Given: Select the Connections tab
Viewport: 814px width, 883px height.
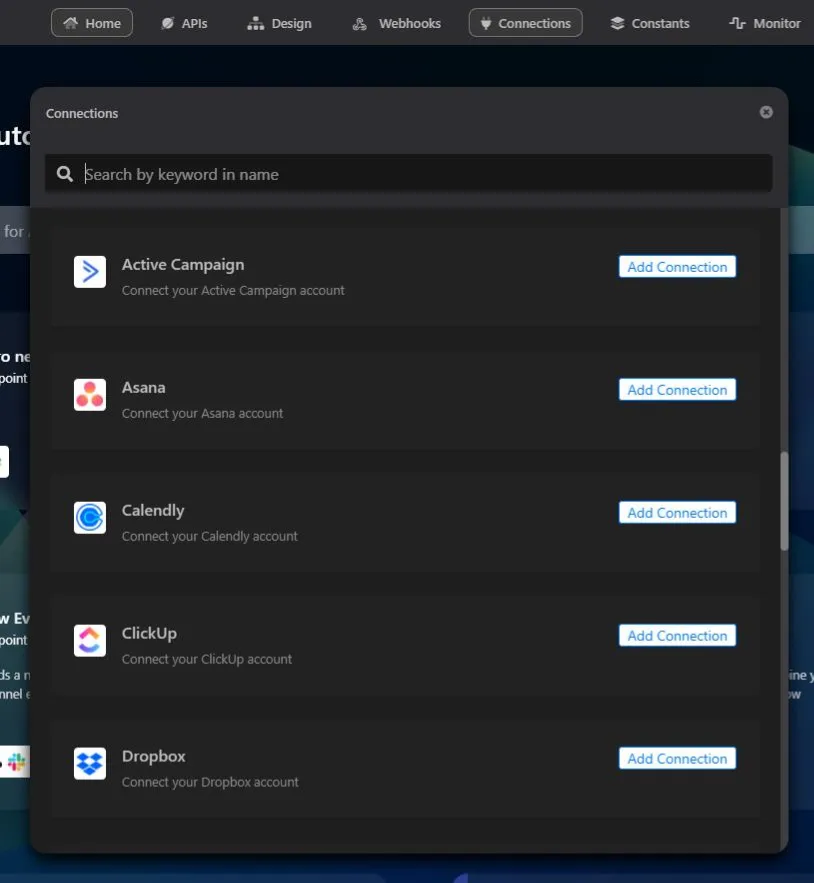Looking at the screenshot, I should point(526,23).
